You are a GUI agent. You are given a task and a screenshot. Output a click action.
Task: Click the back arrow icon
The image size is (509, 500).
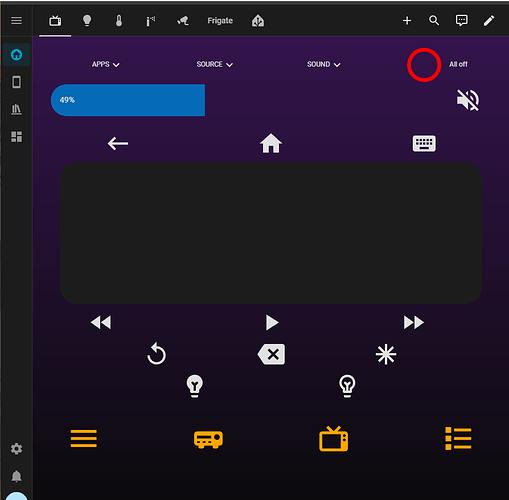(118, 144)
